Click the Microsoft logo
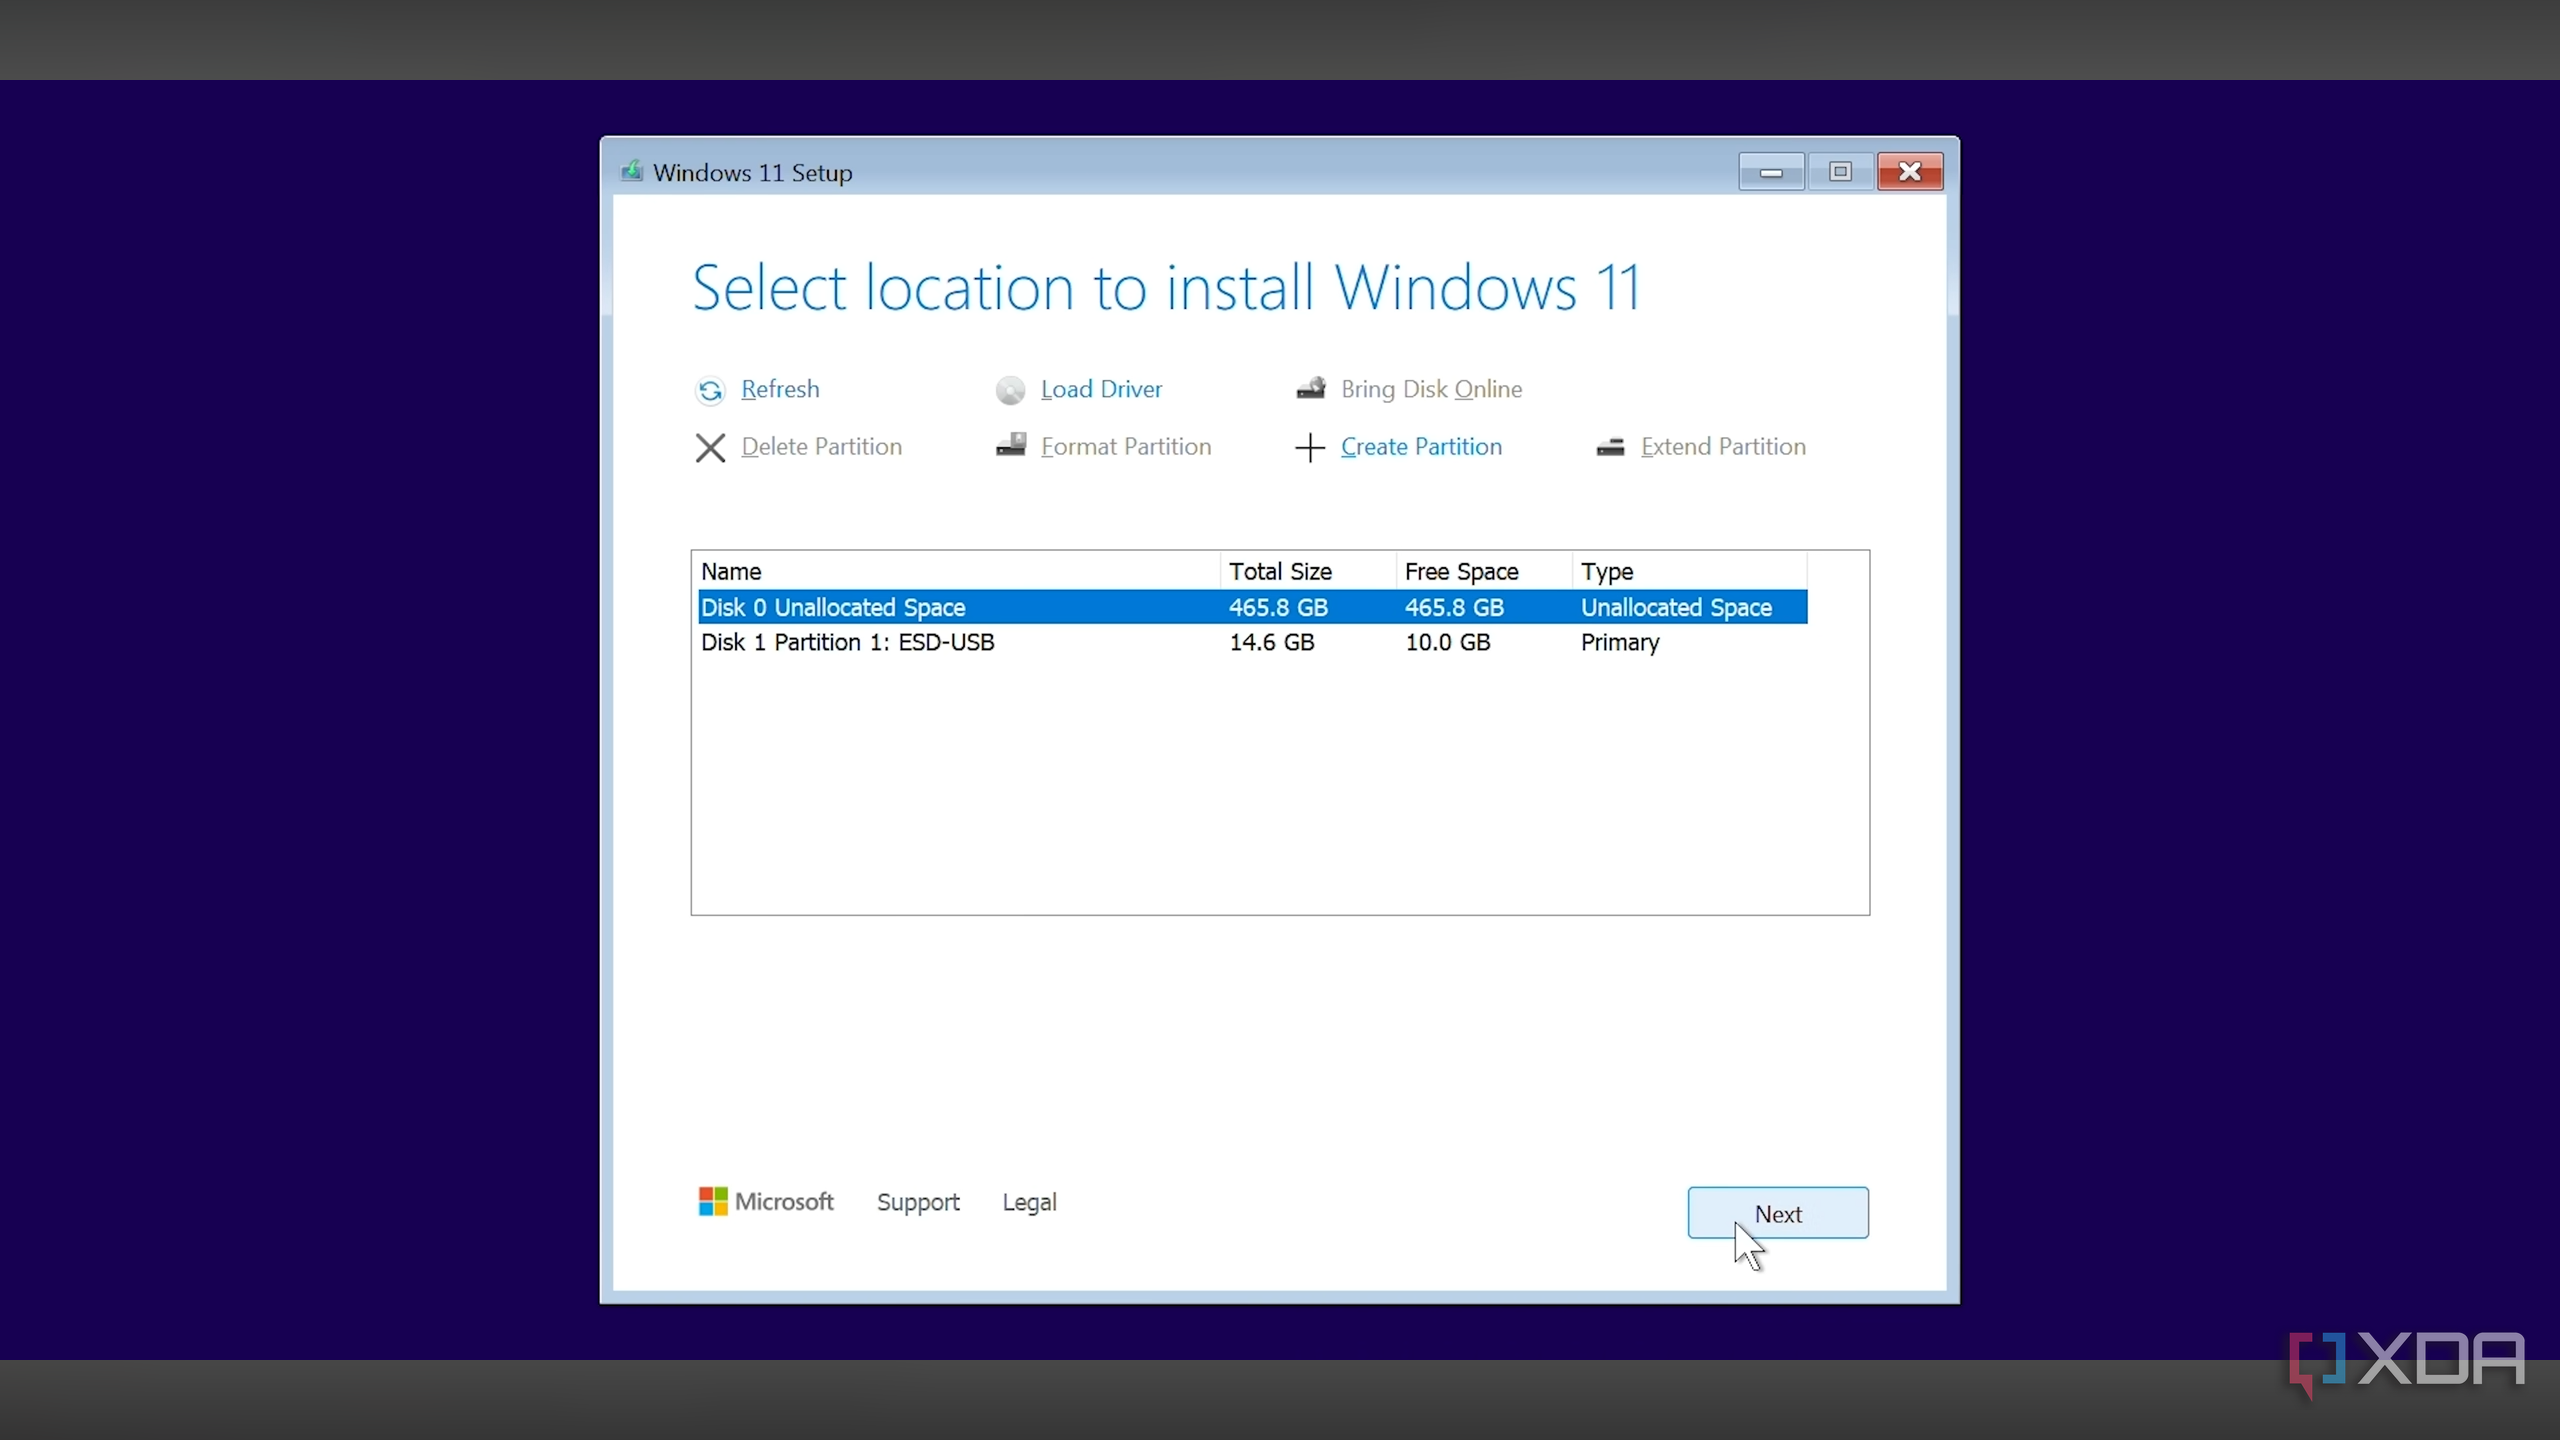Viewport: 2560px width, 1440px height. [x=766, y=1201]
